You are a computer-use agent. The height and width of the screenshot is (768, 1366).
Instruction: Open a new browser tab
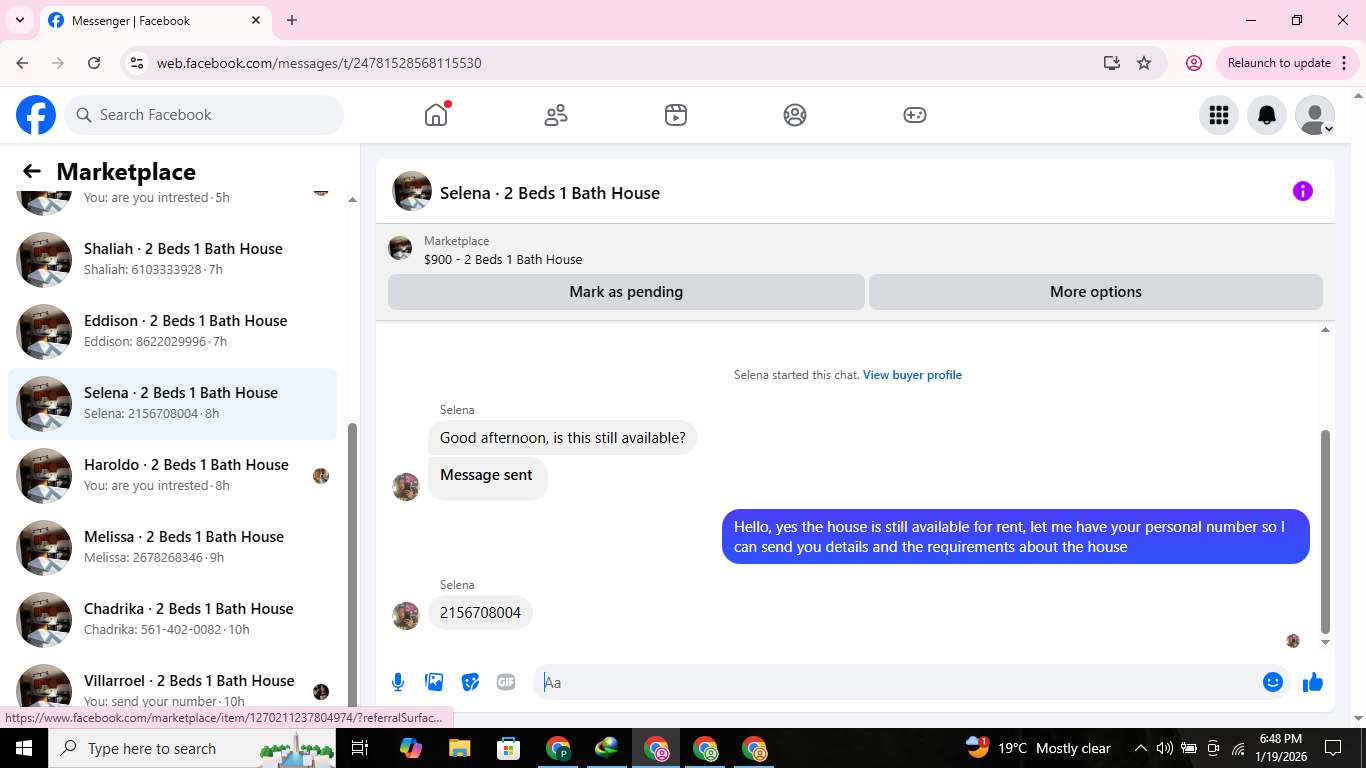(292, 20)
